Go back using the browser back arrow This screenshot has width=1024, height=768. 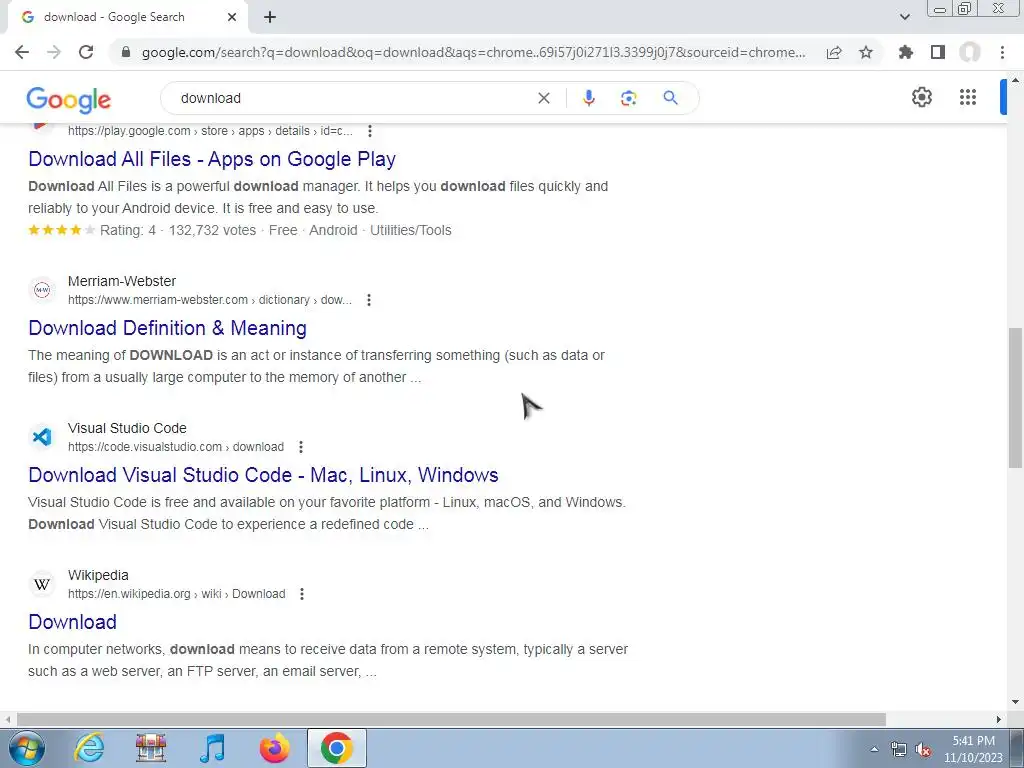[22, 52]
